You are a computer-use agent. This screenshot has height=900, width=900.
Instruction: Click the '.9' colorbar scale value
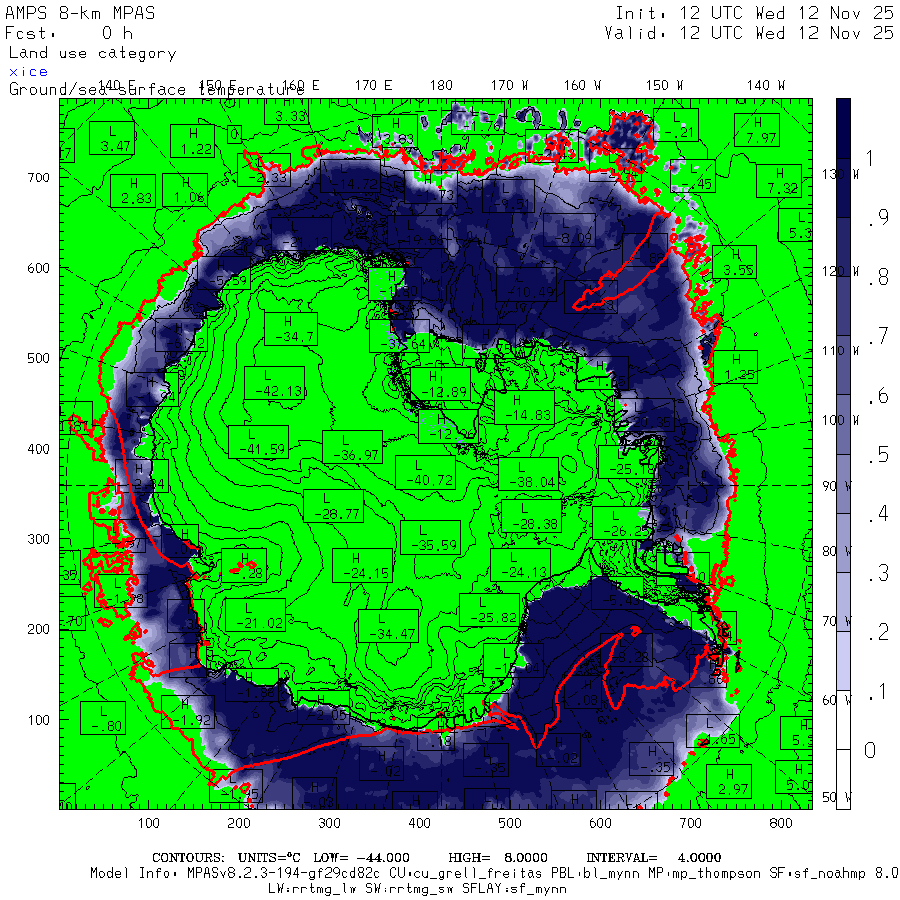(x=879, y=217)
